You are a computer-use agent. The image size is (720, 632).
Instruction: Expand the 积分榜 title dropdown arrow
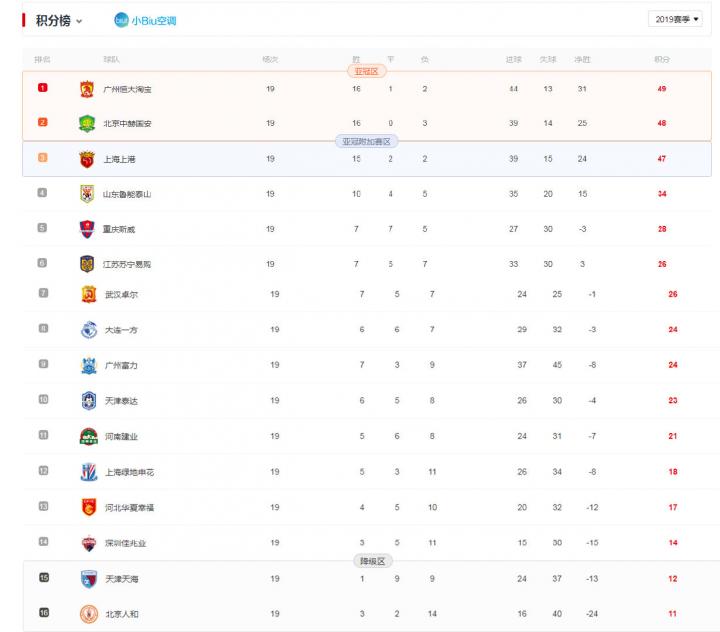tap(79, 21)
